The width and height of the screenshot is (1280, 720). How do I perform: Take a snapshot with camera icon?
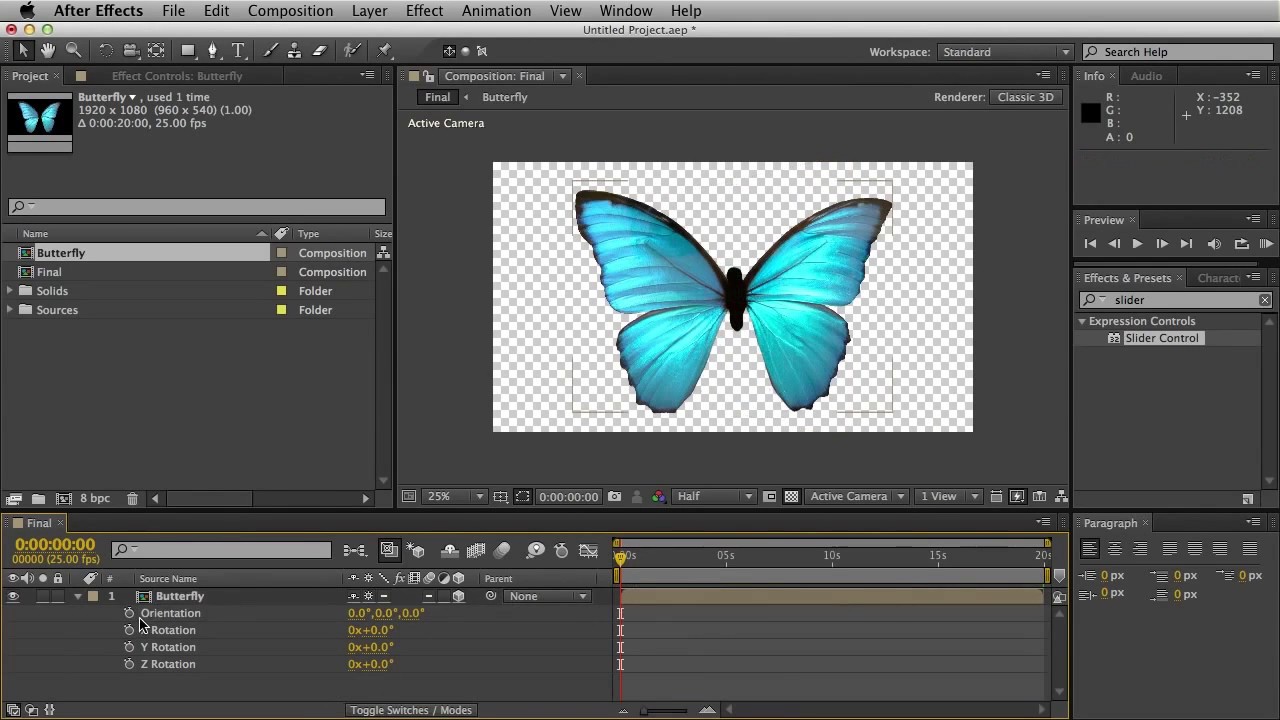pos(614,496)
